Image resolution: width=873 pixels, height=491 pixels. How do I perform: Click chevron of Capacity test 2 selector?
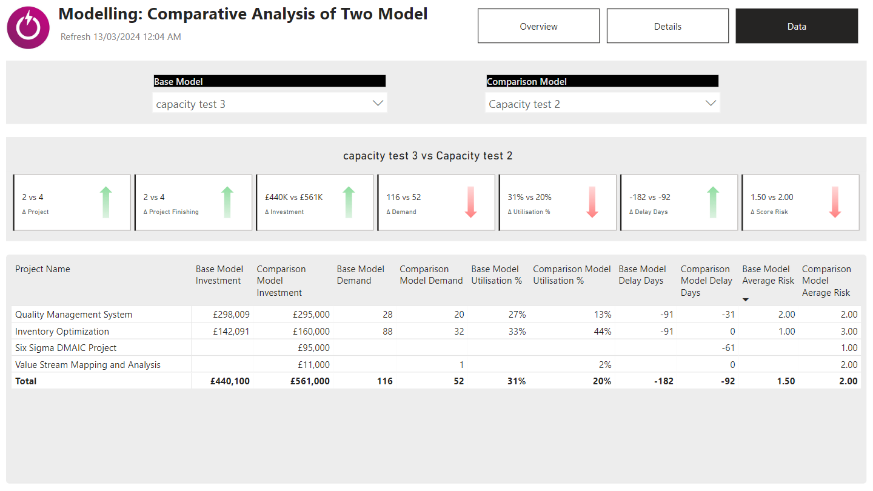click(710, 103)
